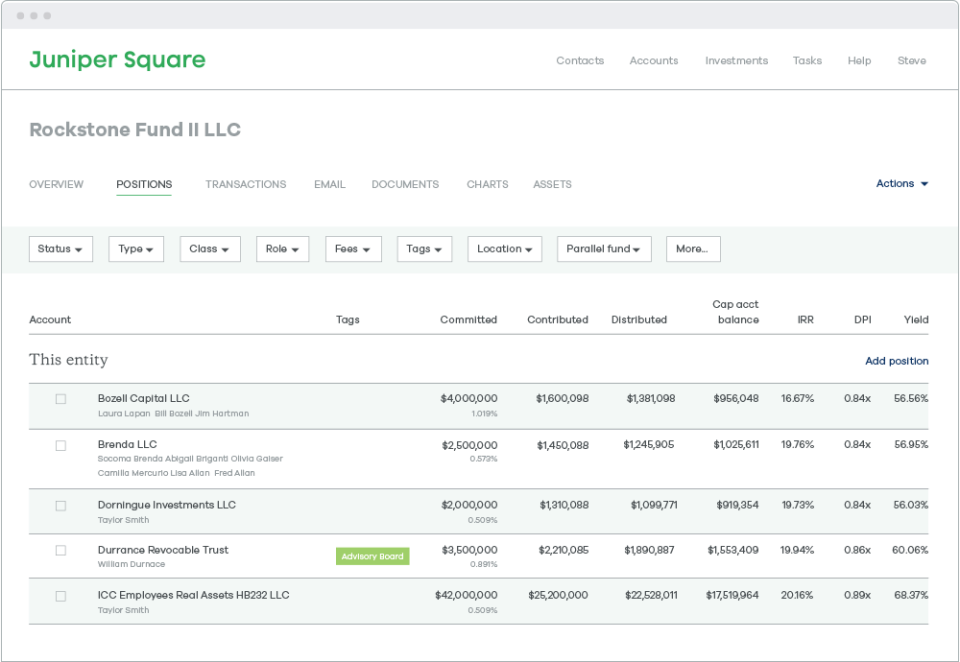Open the Durrance Revocable Trust account
The width and height of the screenshot is (960, 662).
coord(163,550)
